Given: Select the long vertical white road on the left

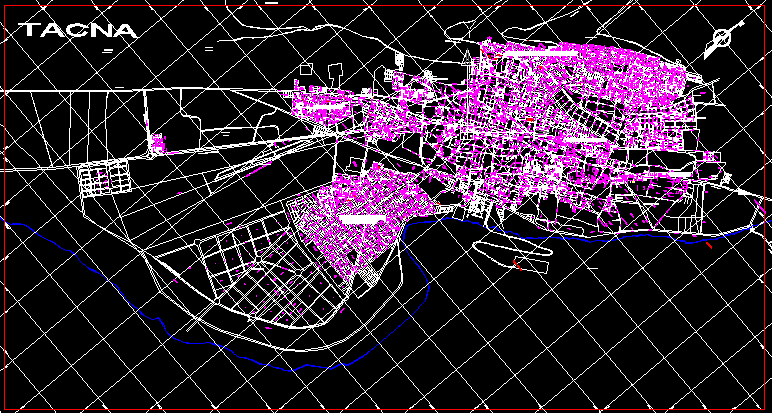Looking at the screenshot, I should tap(146, 120).
